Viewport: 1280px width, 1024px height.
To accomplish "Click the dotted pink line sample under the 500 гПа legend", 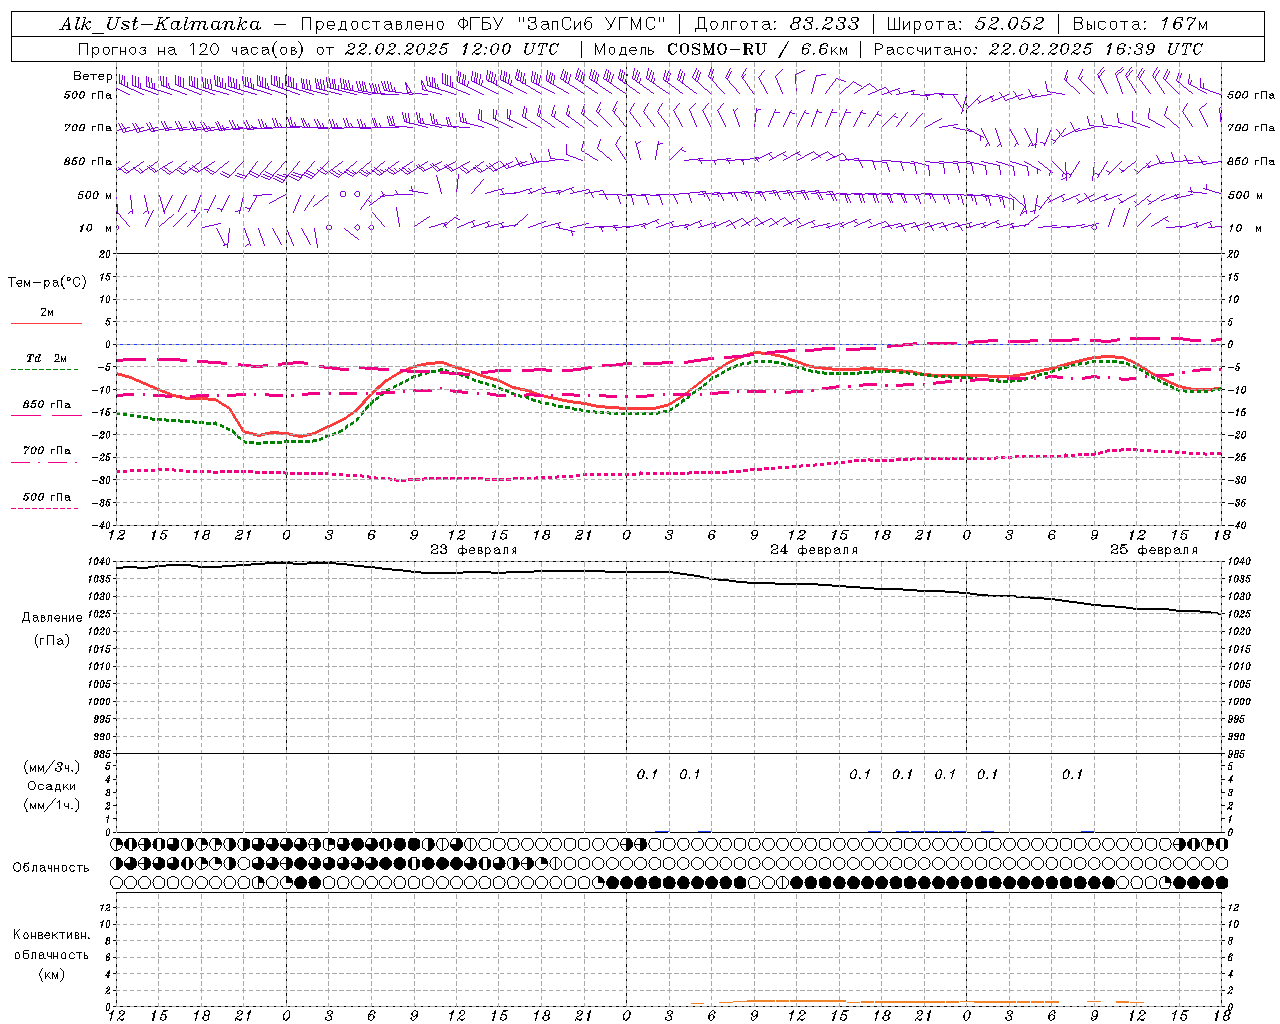I will tap(44, 508).
